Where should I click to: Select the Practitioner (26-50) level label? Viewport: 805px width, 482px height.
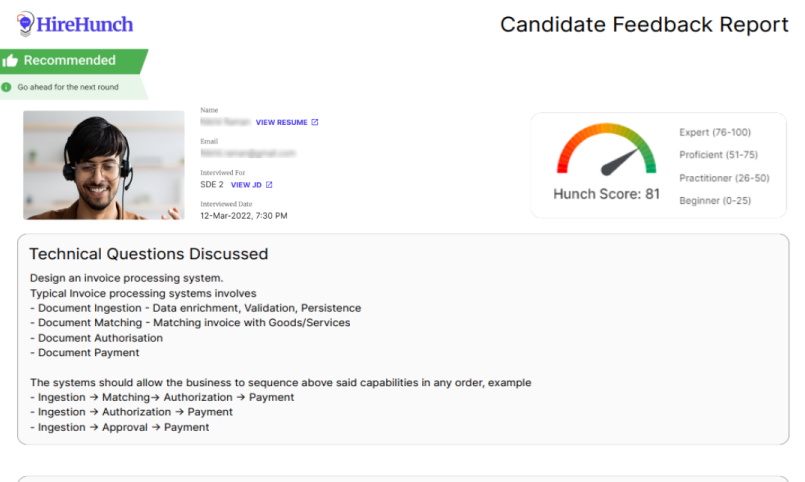(x=724, y=178)
